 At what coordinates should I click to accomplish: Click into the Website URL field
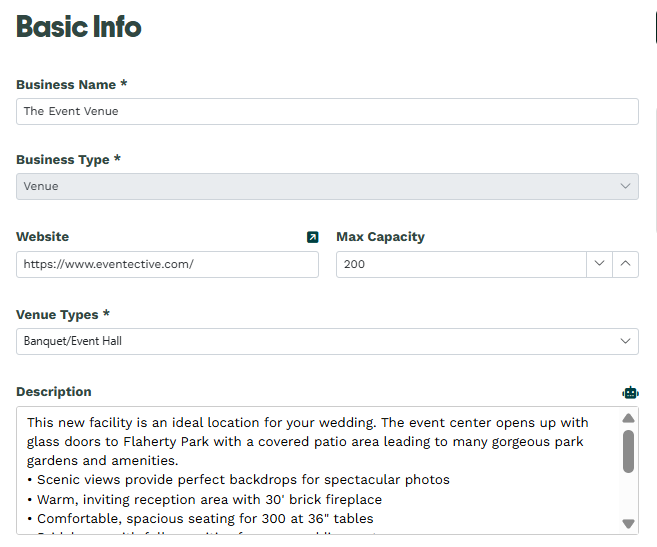pos(167,264)
